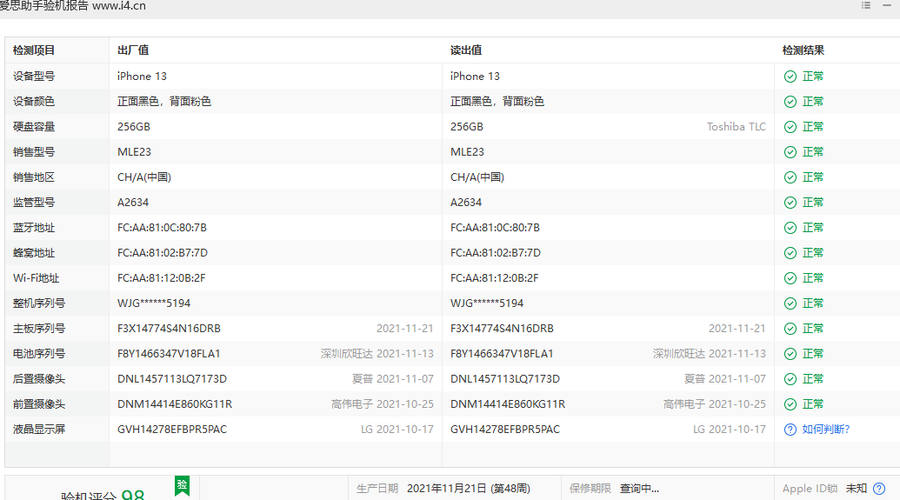Click the 验机评分 98 score
The image size is (900, 500).
pyautogui.click(x=103, y=494)
